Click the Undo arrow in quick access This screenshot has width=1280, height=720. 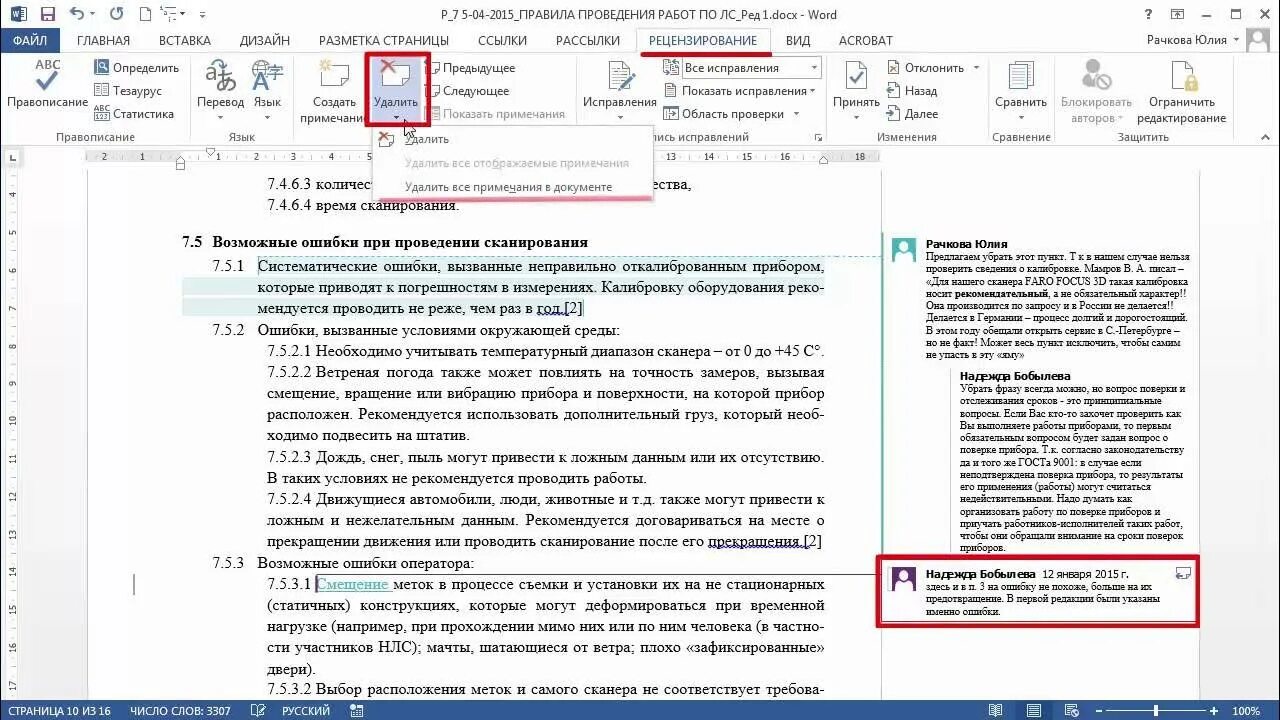77,14
